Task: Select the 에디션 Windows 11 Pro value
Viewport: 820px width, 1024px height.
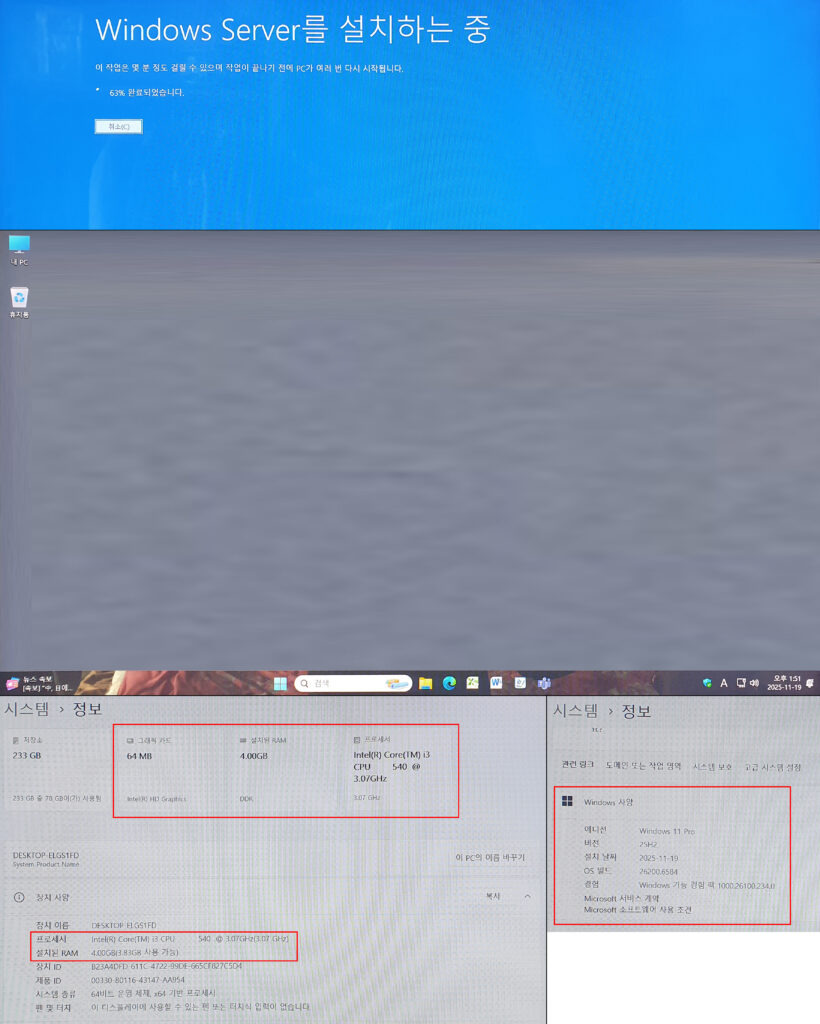Action: click(667, 831)
